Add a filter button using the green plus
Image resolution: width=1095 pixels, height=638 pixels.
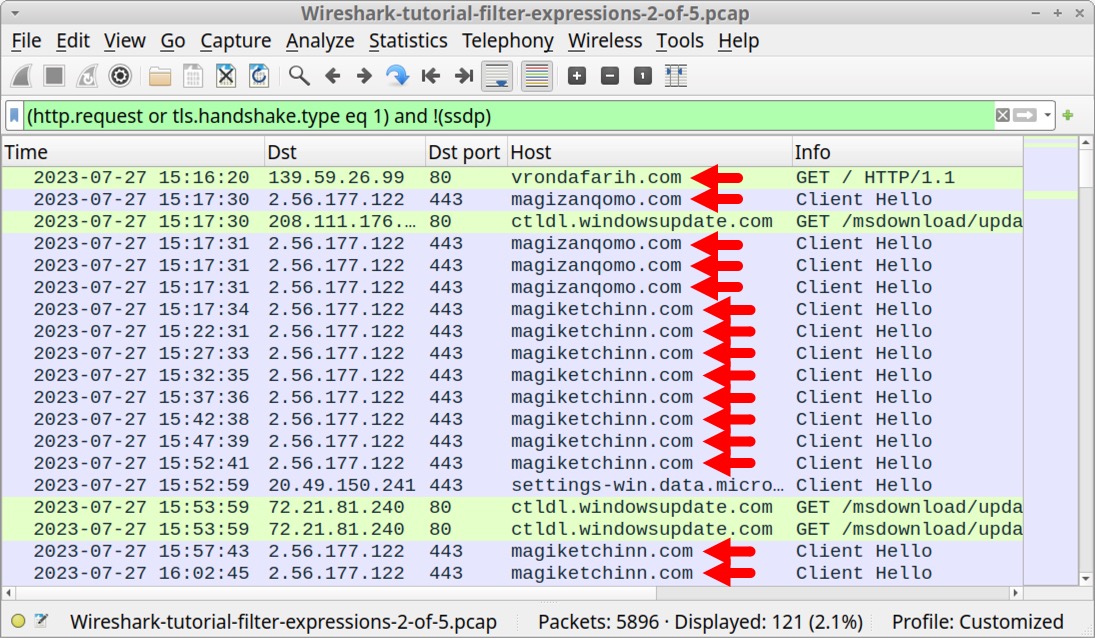pyautogui.click(x=1068, y=115)
